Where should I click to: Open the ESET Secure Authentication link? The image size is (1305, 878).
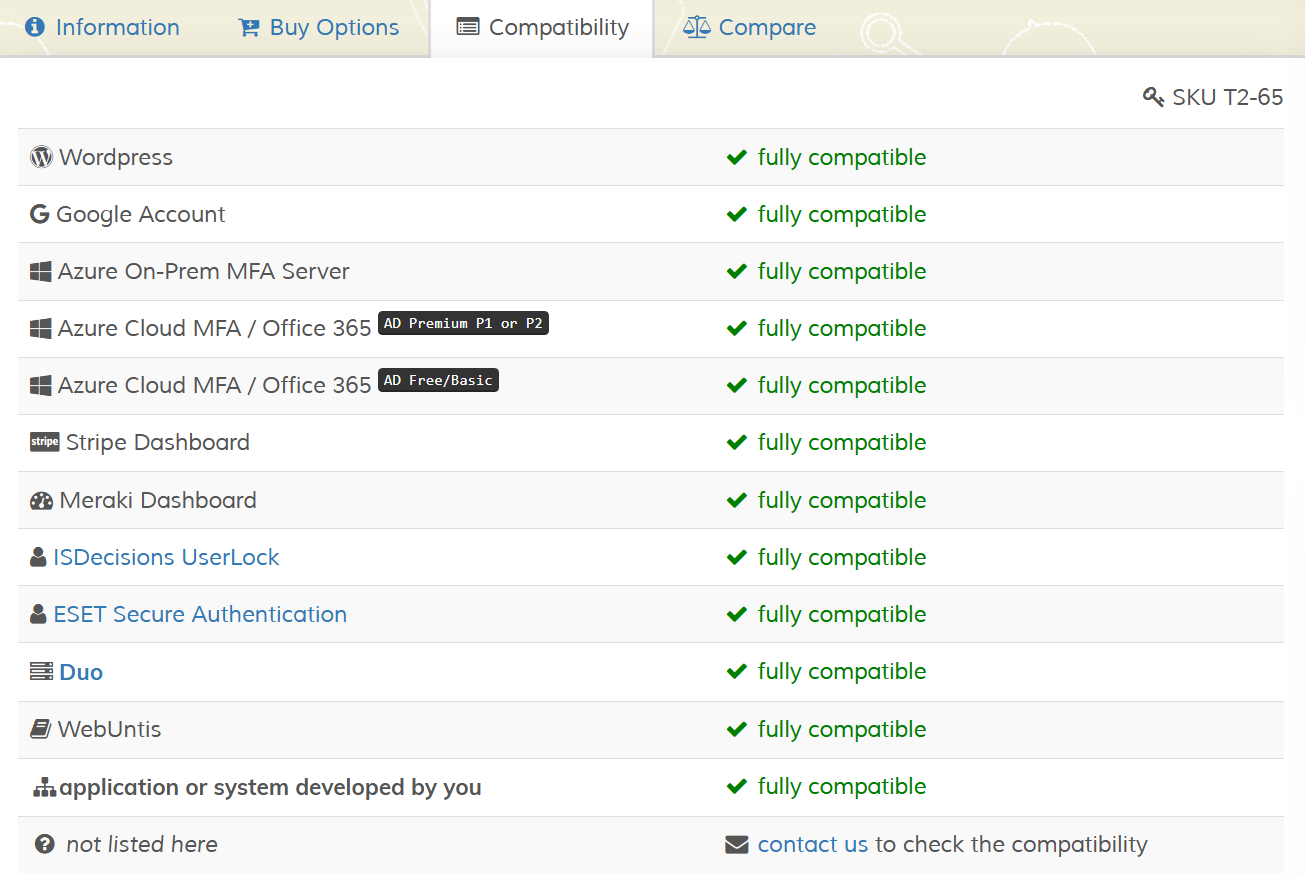[200, 614]
